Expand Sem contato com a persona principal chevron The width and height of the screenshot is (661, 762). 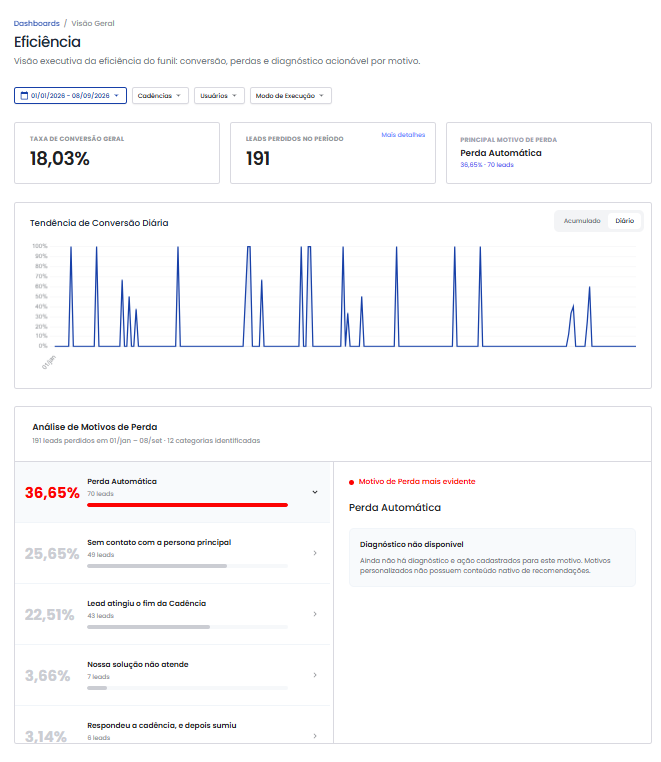click(315, 553)
